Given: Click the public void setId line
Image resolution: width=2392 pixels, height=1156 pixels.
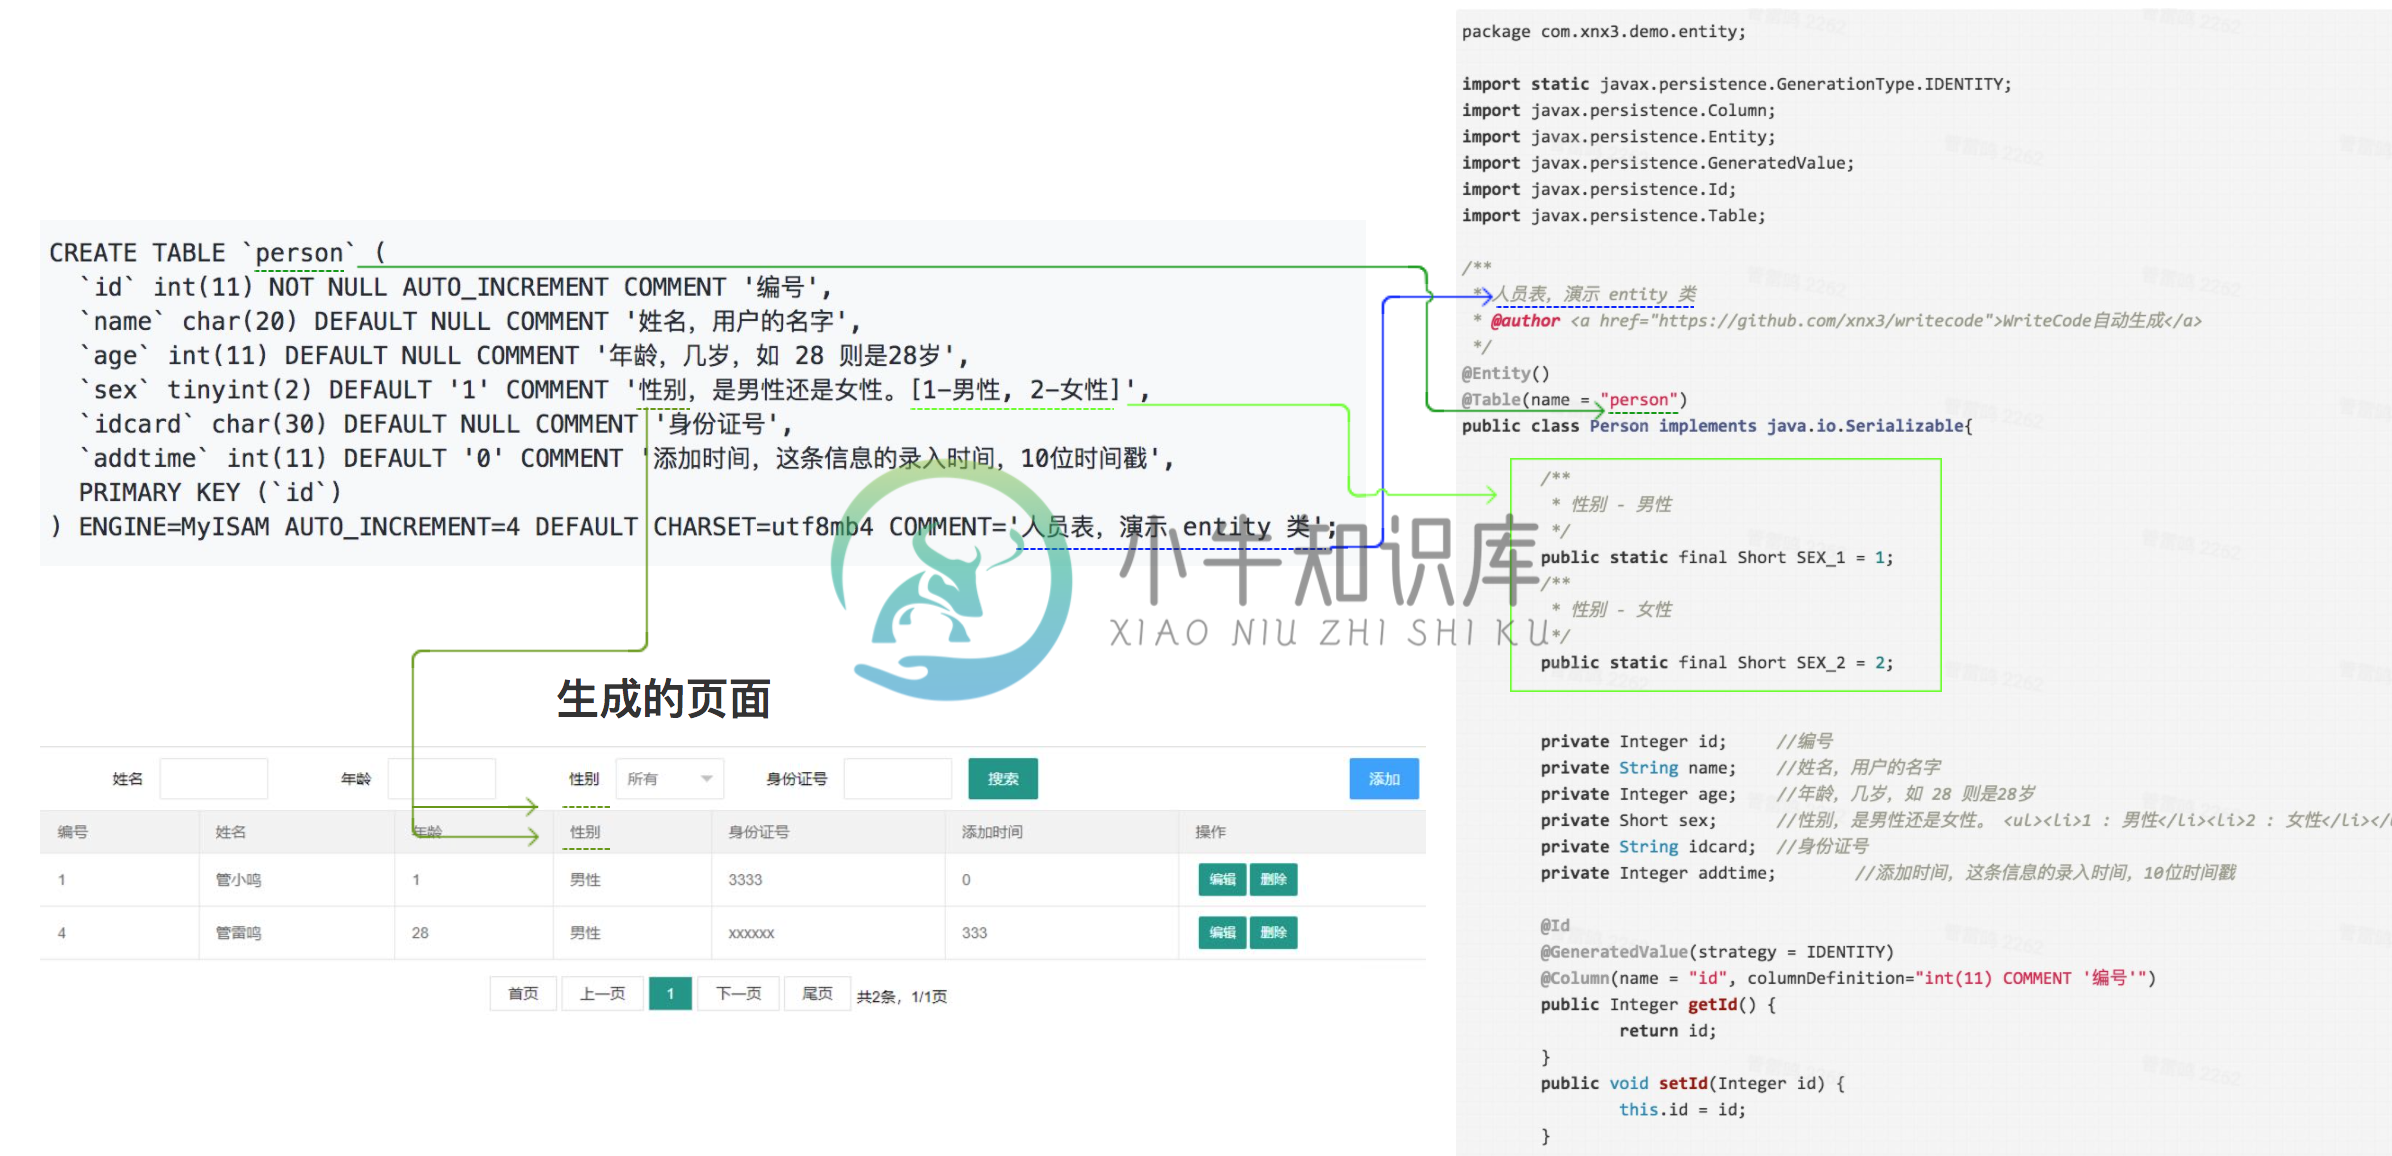Looking at the screenshot, I should pyautogui.click(x=1692, y=1083).
